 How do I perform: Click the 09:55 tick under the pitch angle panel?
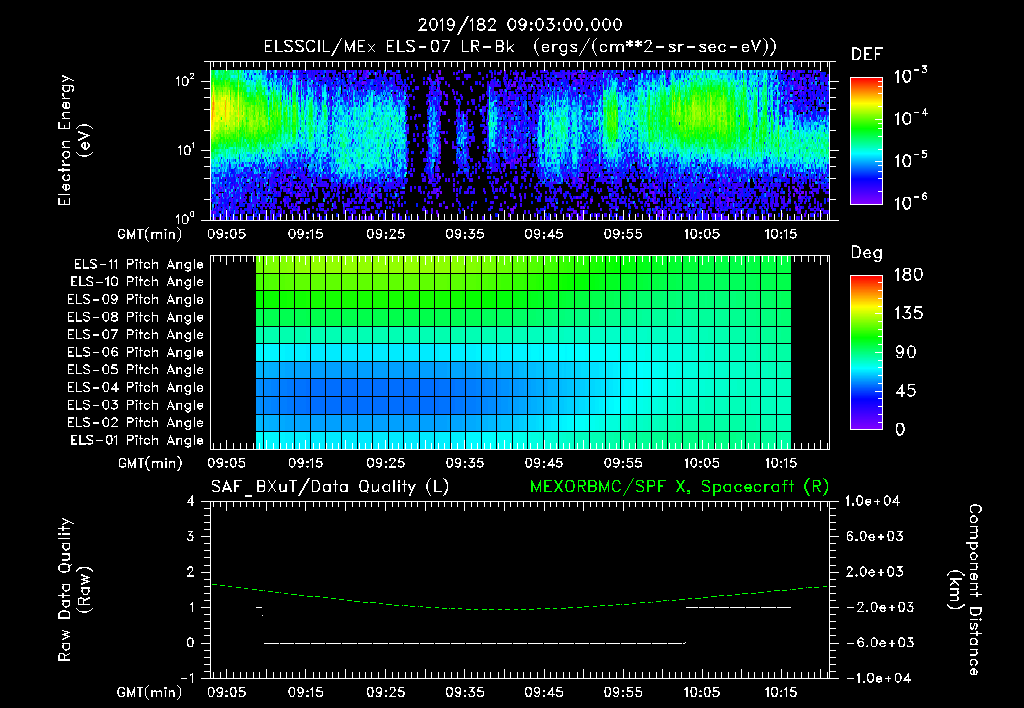(x=622, y=463)
